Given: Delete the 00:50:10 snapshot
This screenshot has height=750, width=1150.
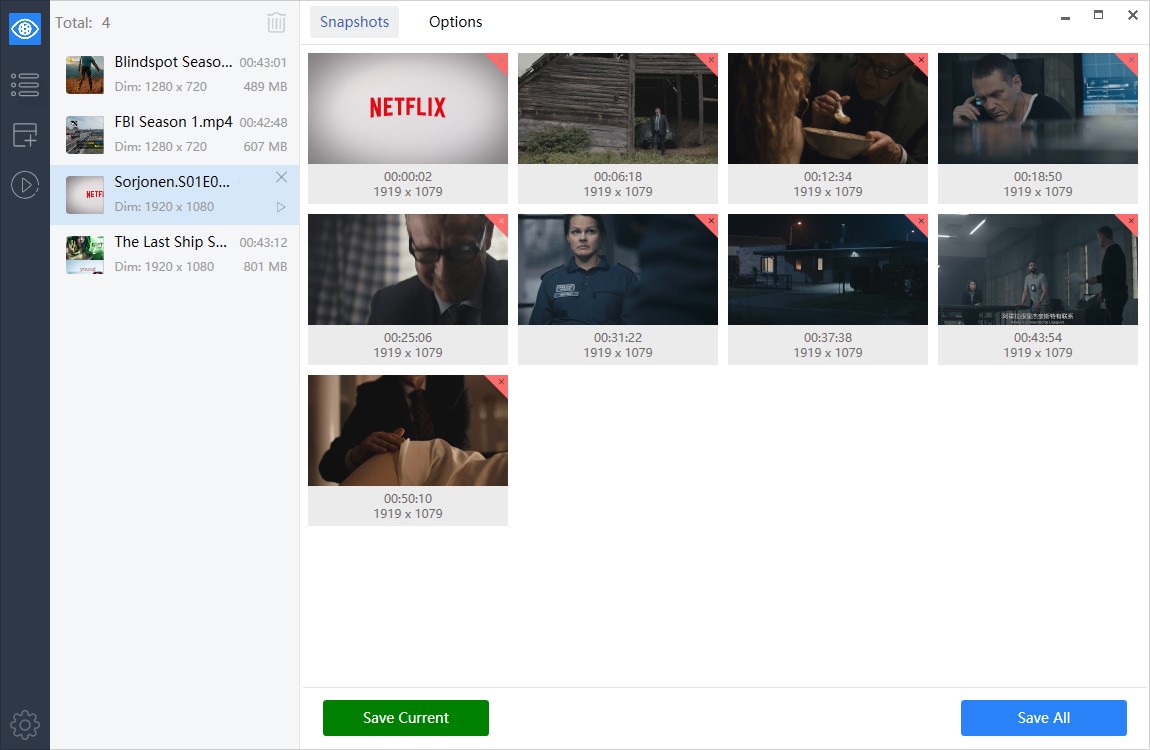Looking at the screenshot, I should tap(501, 382).
